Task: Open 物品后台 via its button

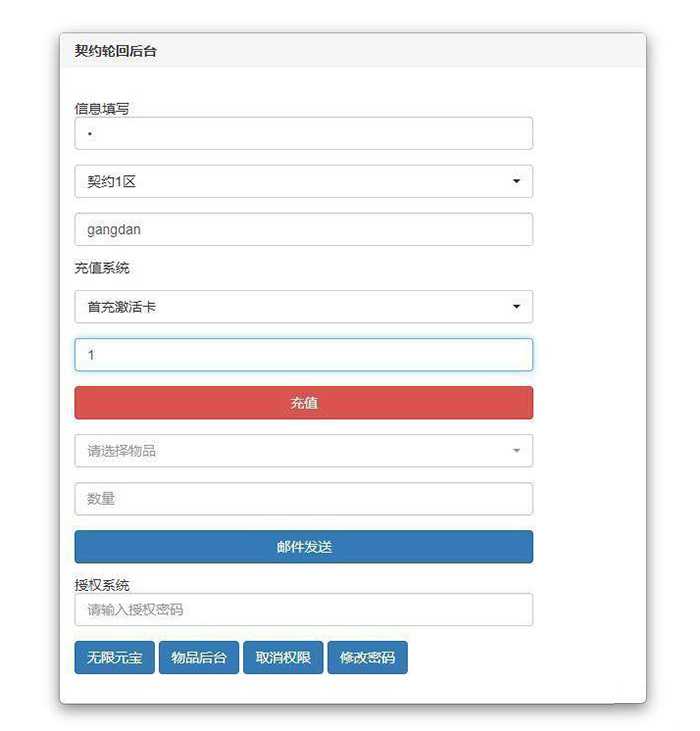Action: 199,658
